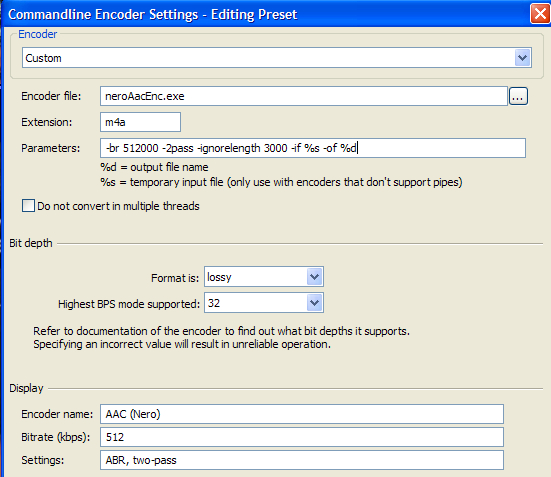Open the Encoder preset dropdown arrow

click(522, 58)
